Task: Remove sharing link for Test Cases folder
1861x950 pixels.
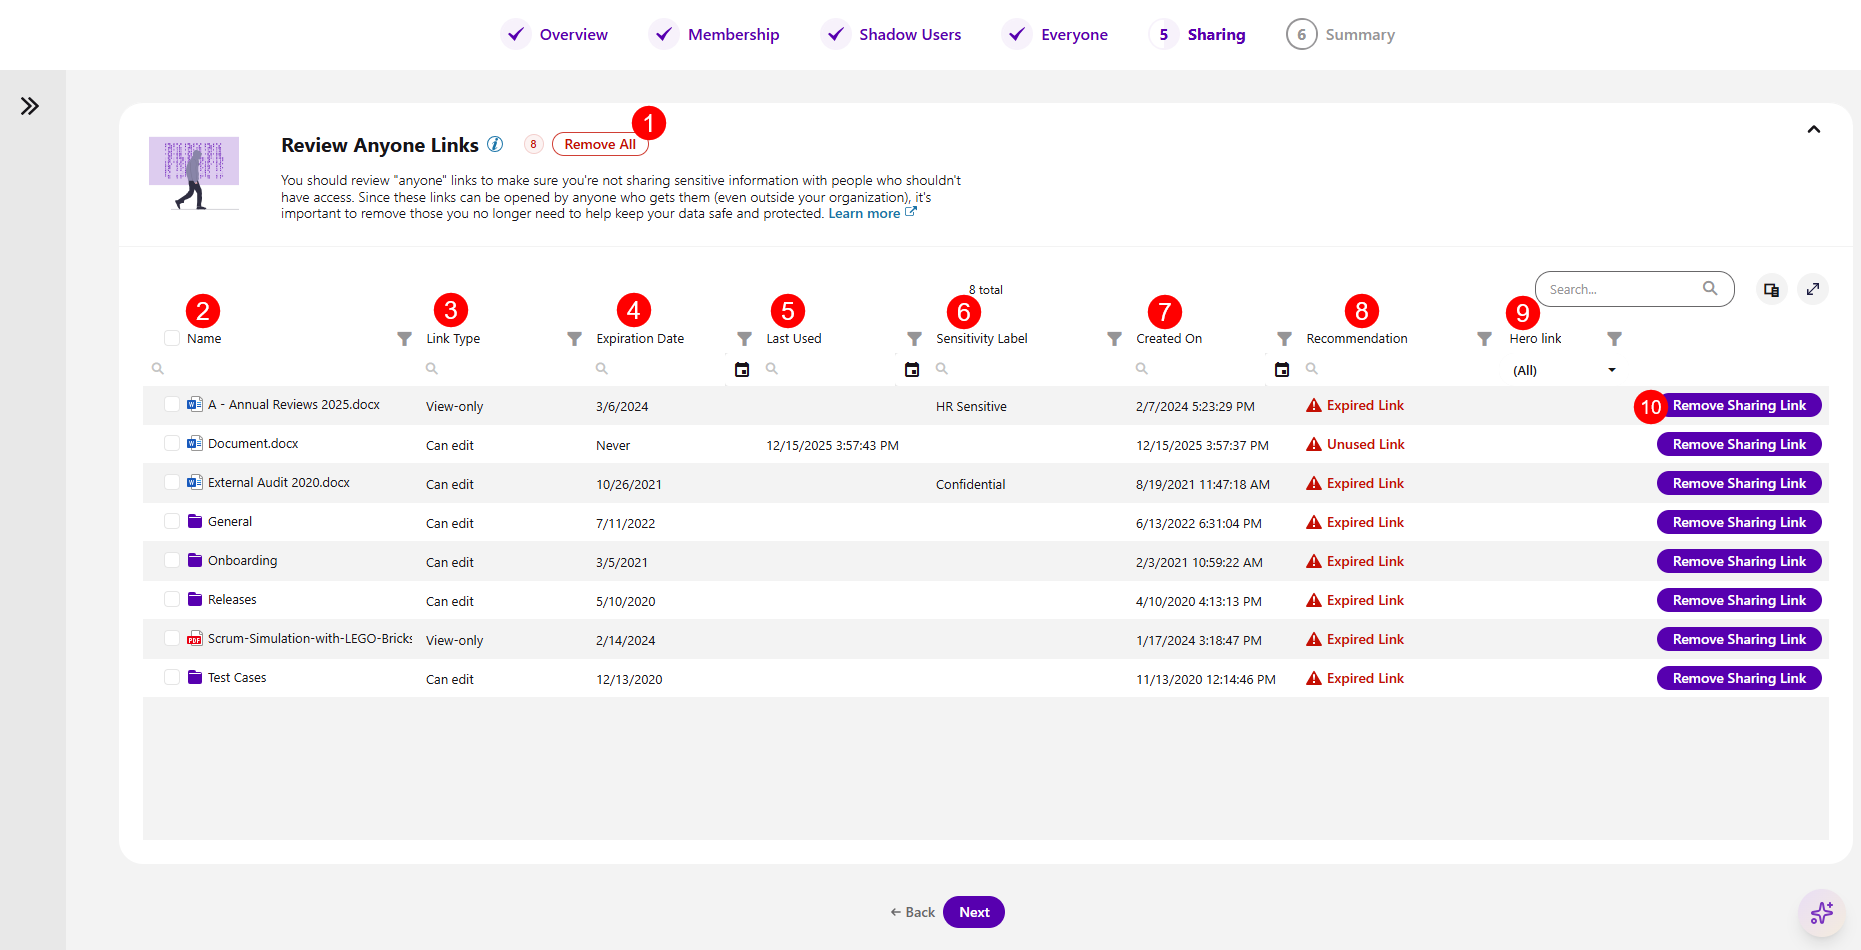Action: point(1739,678)
